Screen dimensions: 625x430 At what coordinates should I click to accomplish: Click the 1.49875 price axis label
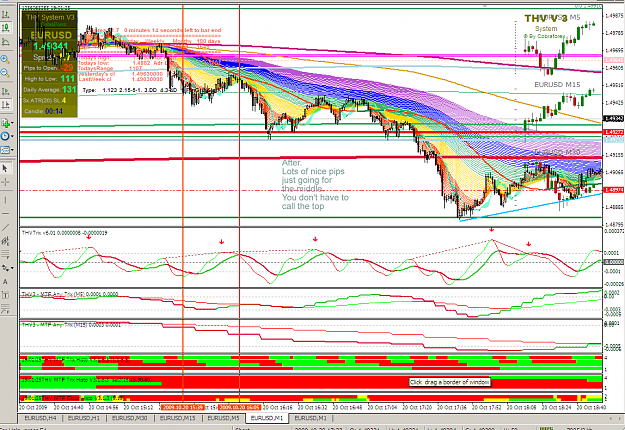coord(614,16)
